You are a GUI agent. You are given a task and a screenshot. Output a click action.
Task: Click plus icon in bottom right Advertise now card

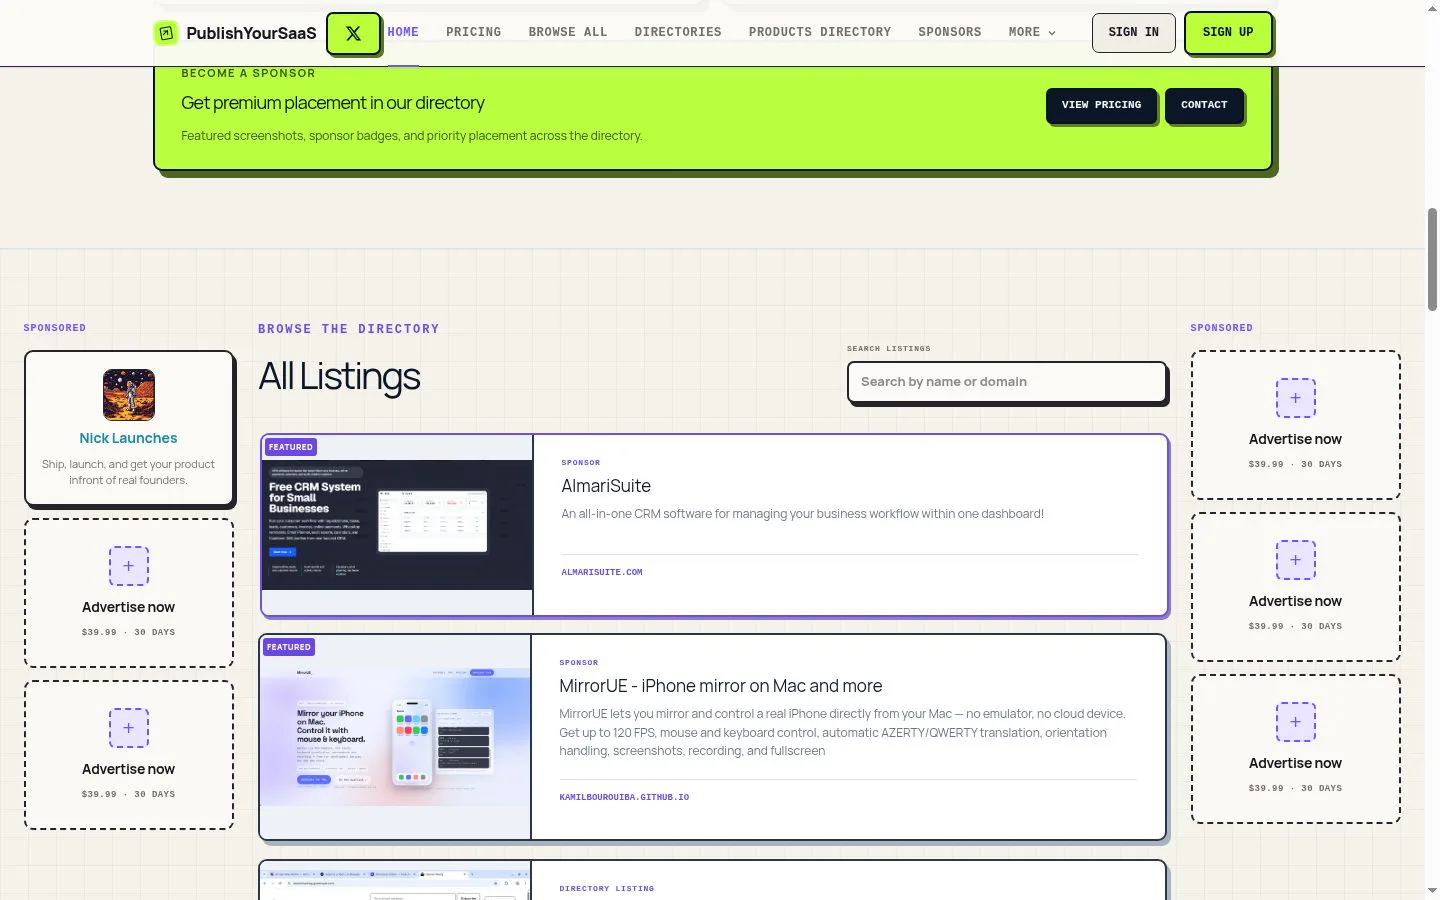coord(1296,722)
